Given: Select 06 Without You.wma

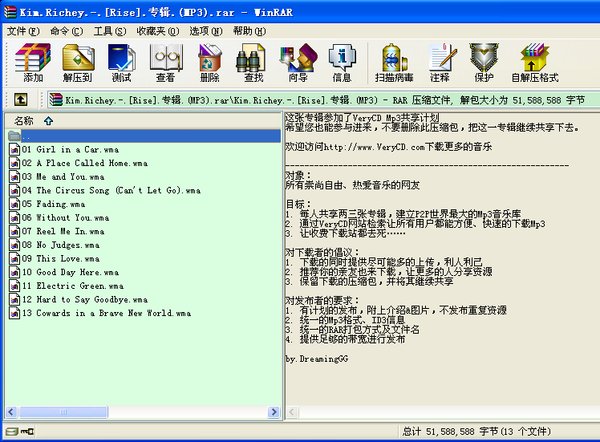Looking at the screenshot, I should tap(65, 218).
